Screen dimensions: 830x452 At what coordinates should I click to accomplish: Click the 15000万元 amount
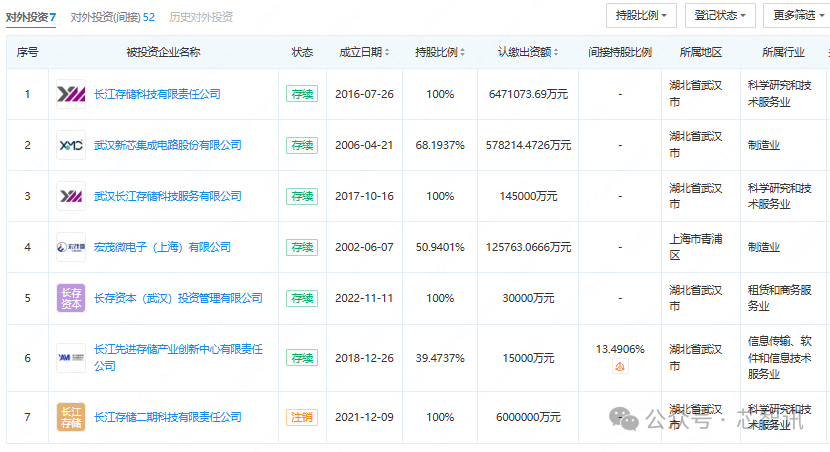(528, 358)
